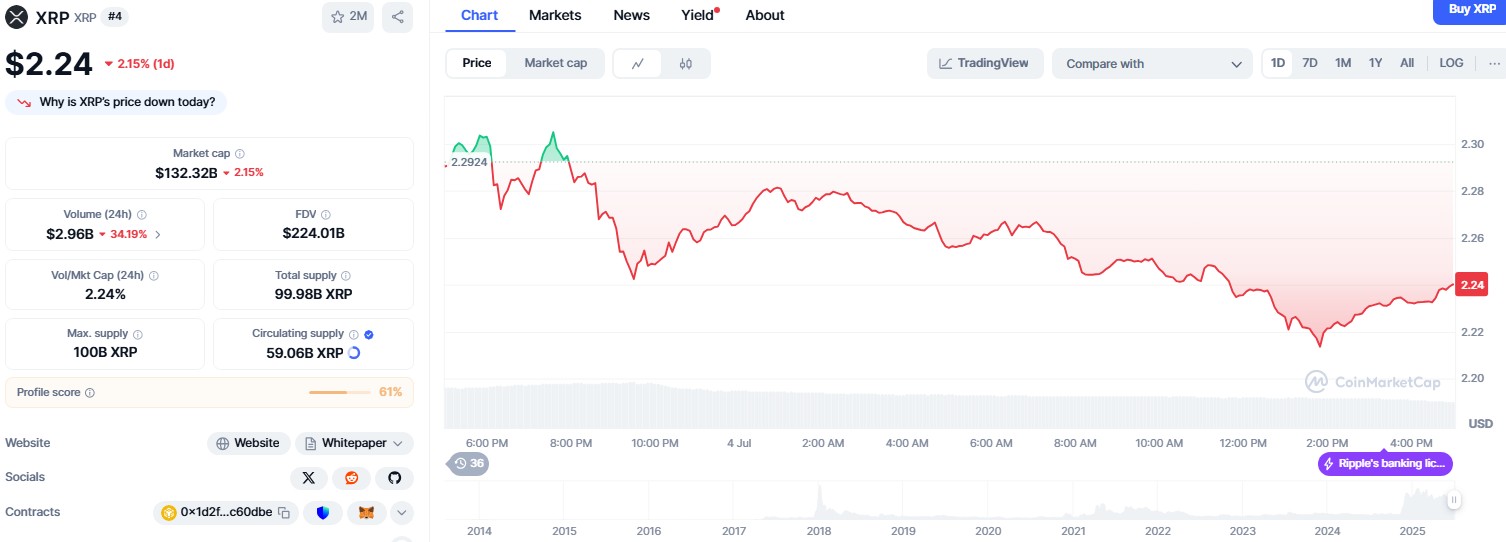Switch to the Markets tab

(x=554, y=15)
